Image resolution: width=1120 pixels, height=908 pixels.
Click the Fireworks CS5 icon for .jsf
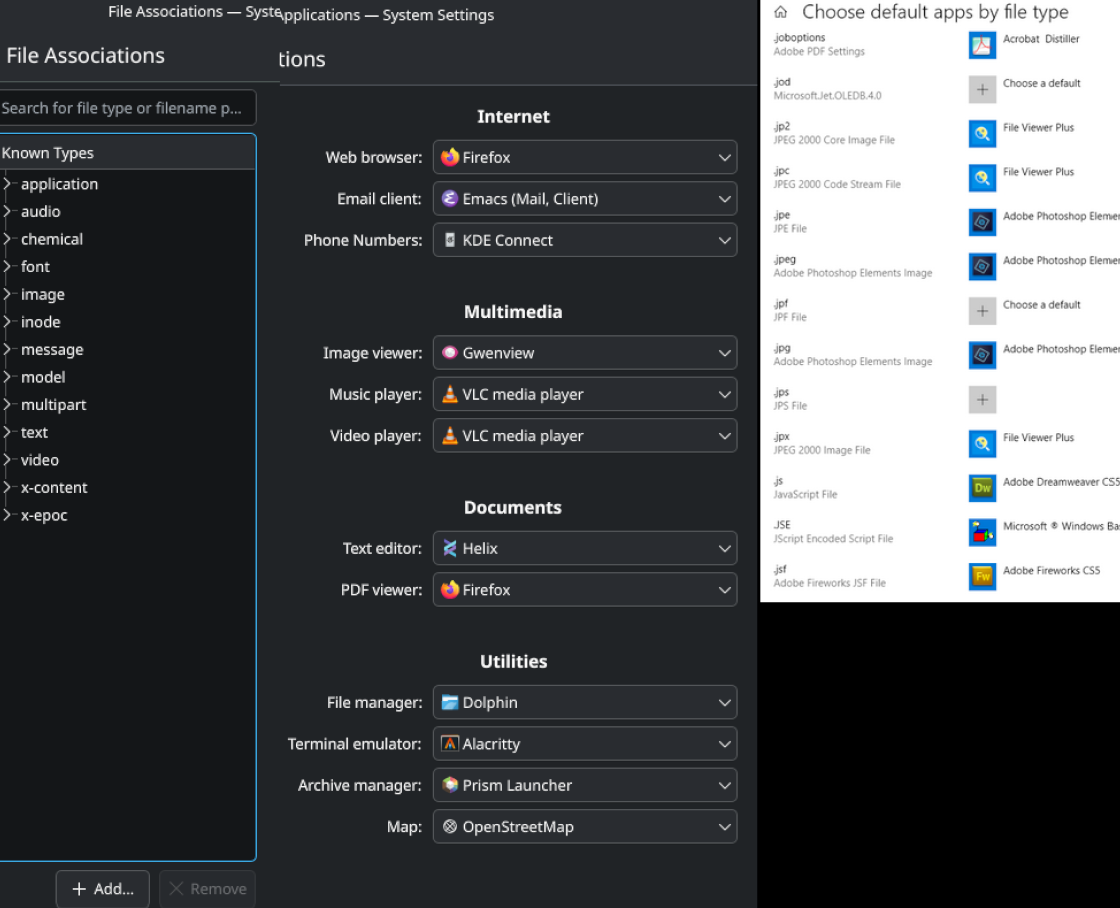tap(982, 577)
